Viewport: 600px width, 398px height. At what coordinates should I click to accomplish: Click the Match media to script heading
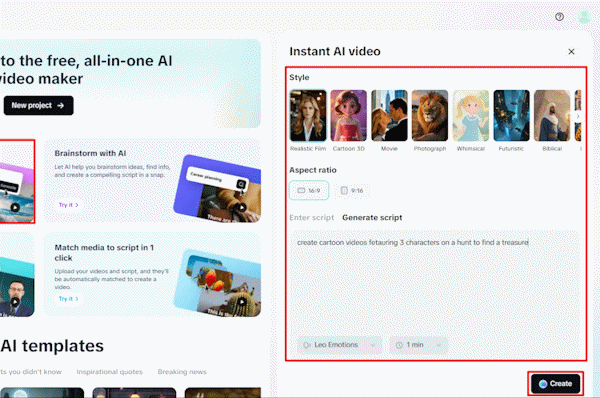coord(104,253)
